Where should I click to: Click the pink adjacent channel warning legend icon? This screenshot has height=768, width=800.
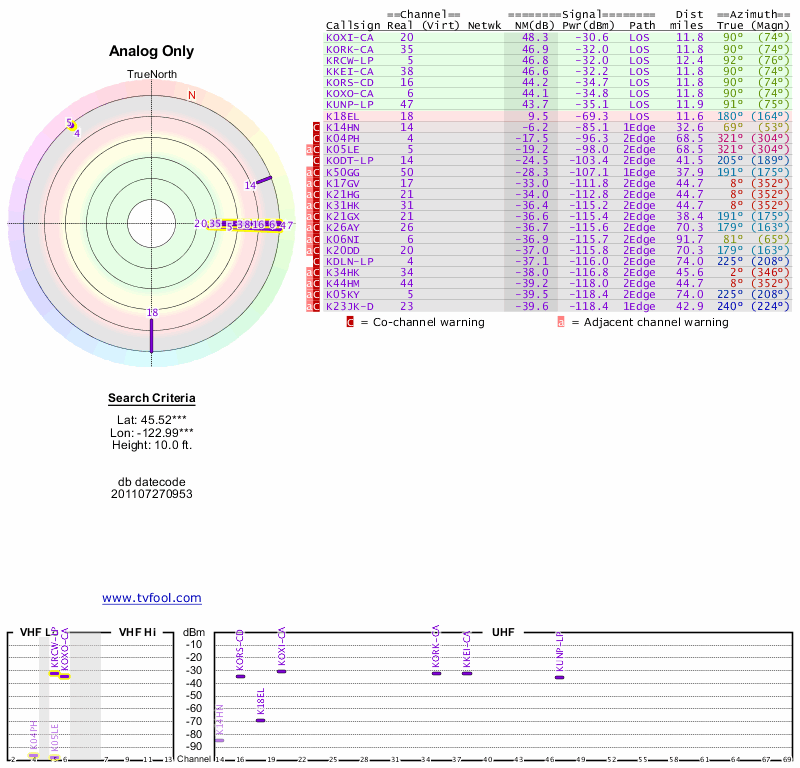(561, 322)
